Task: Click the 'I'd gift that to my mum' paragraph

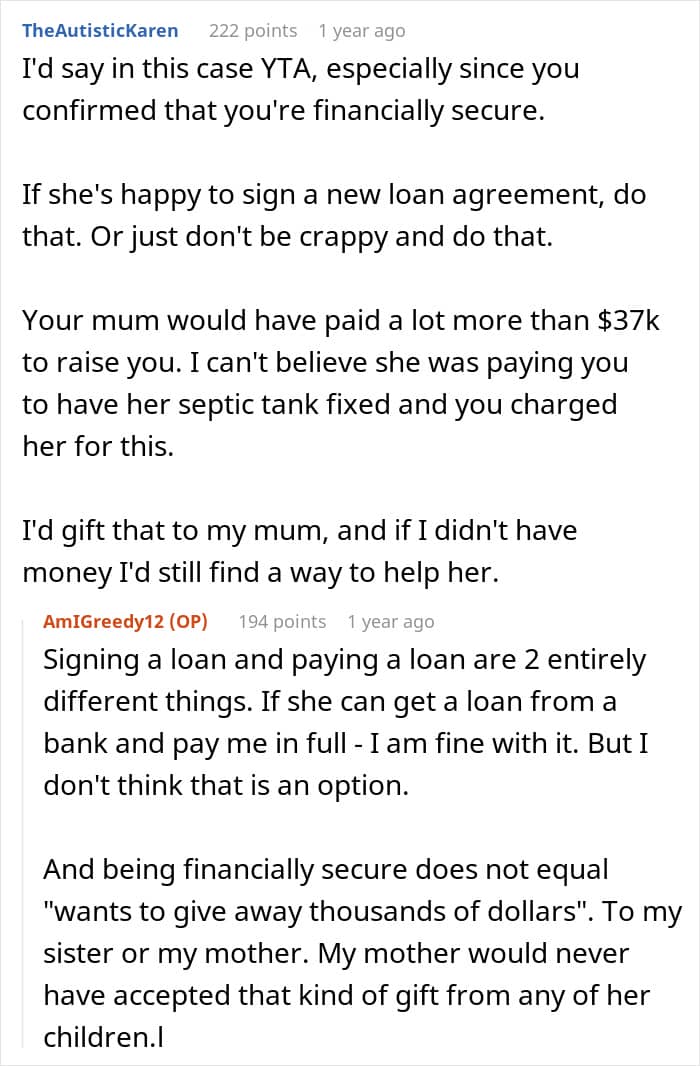Action: (300, 529)
